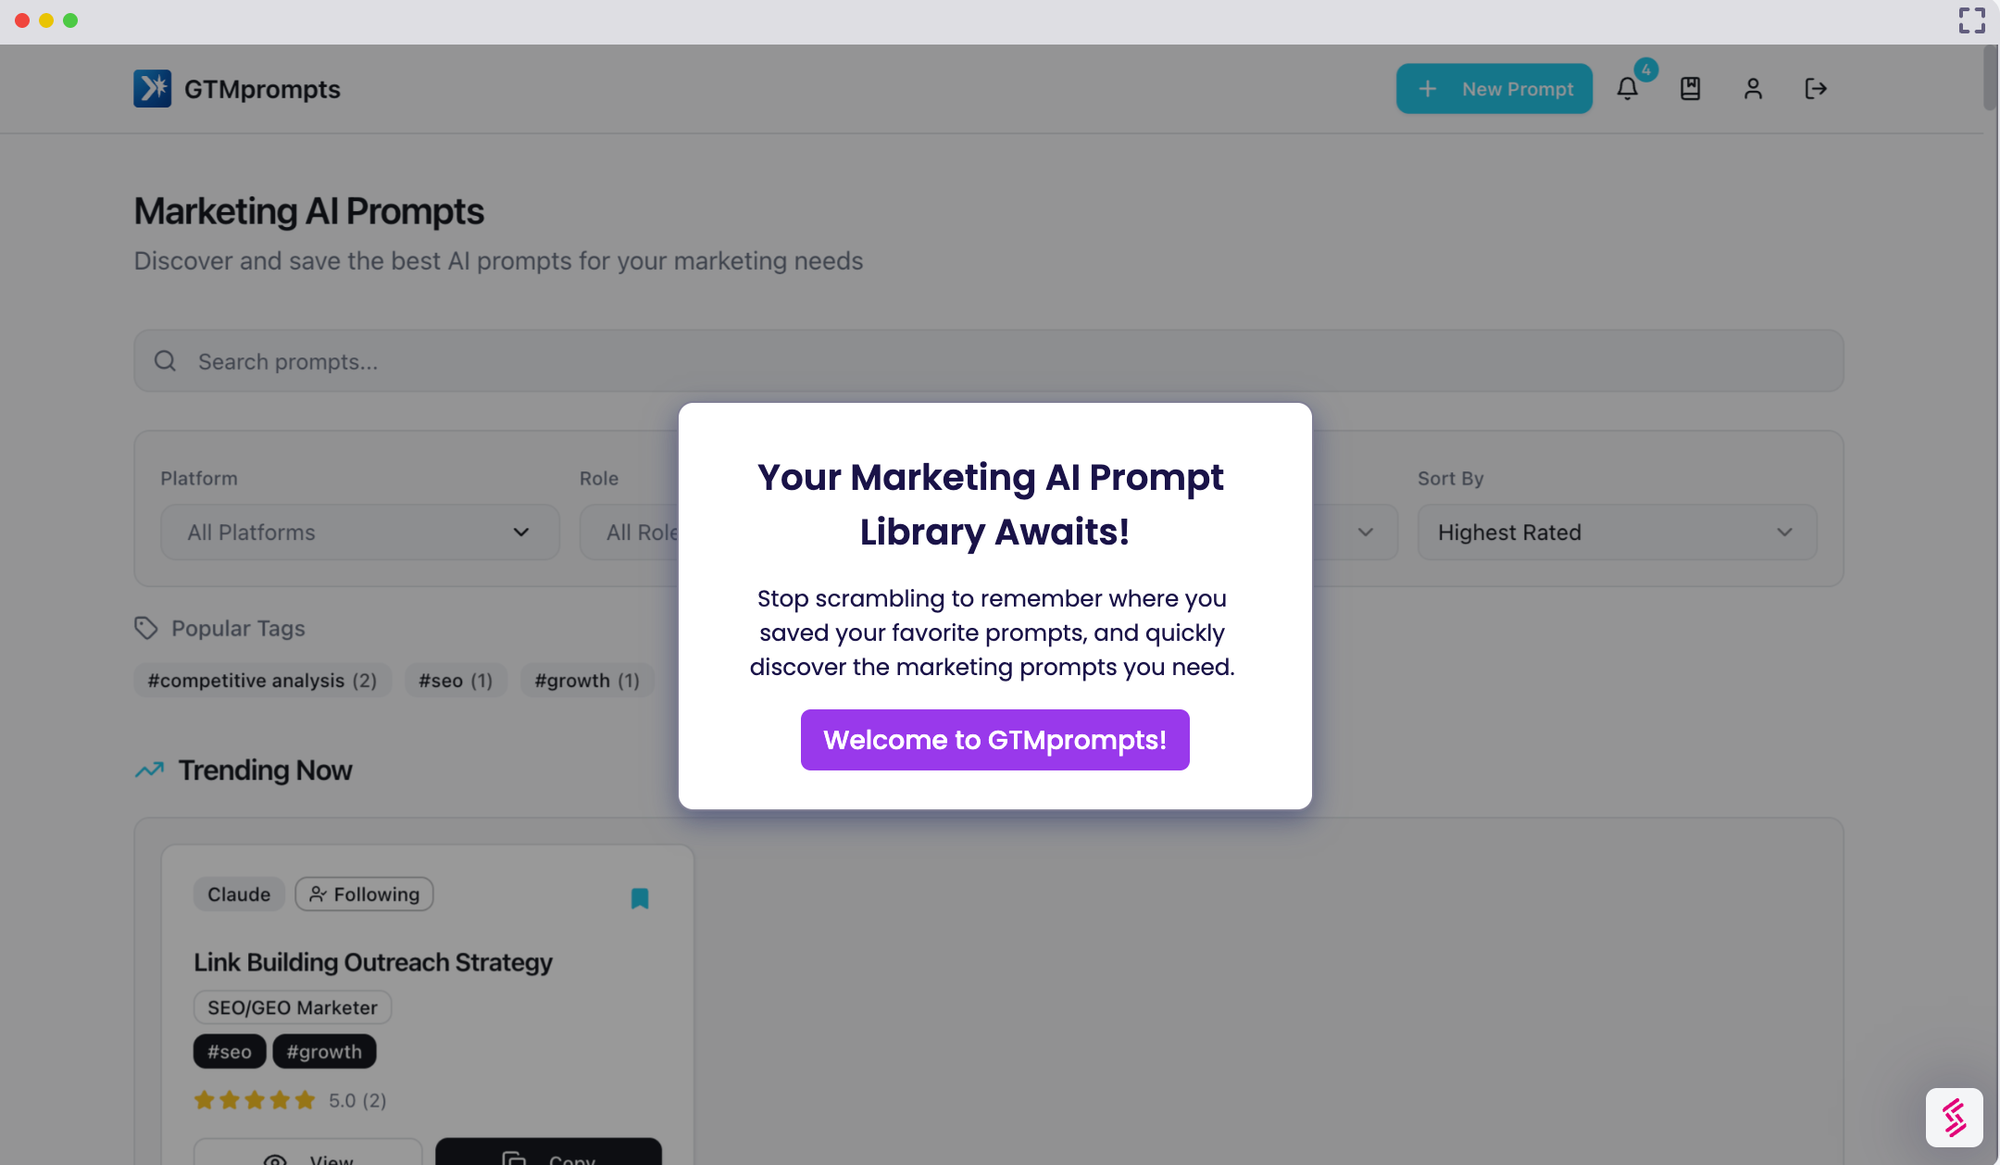This screenshot has height=1165, width=2000.
Task: Open the Sort By Highest Rated dropdown
Action: pyautogui.click(x=1616, y=532)
